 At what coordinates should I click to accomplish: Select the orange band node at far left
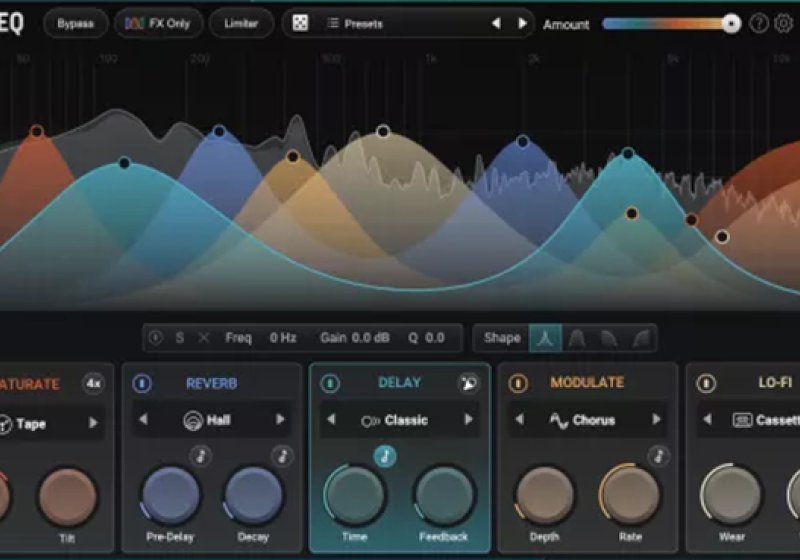[x=37, y=132]
